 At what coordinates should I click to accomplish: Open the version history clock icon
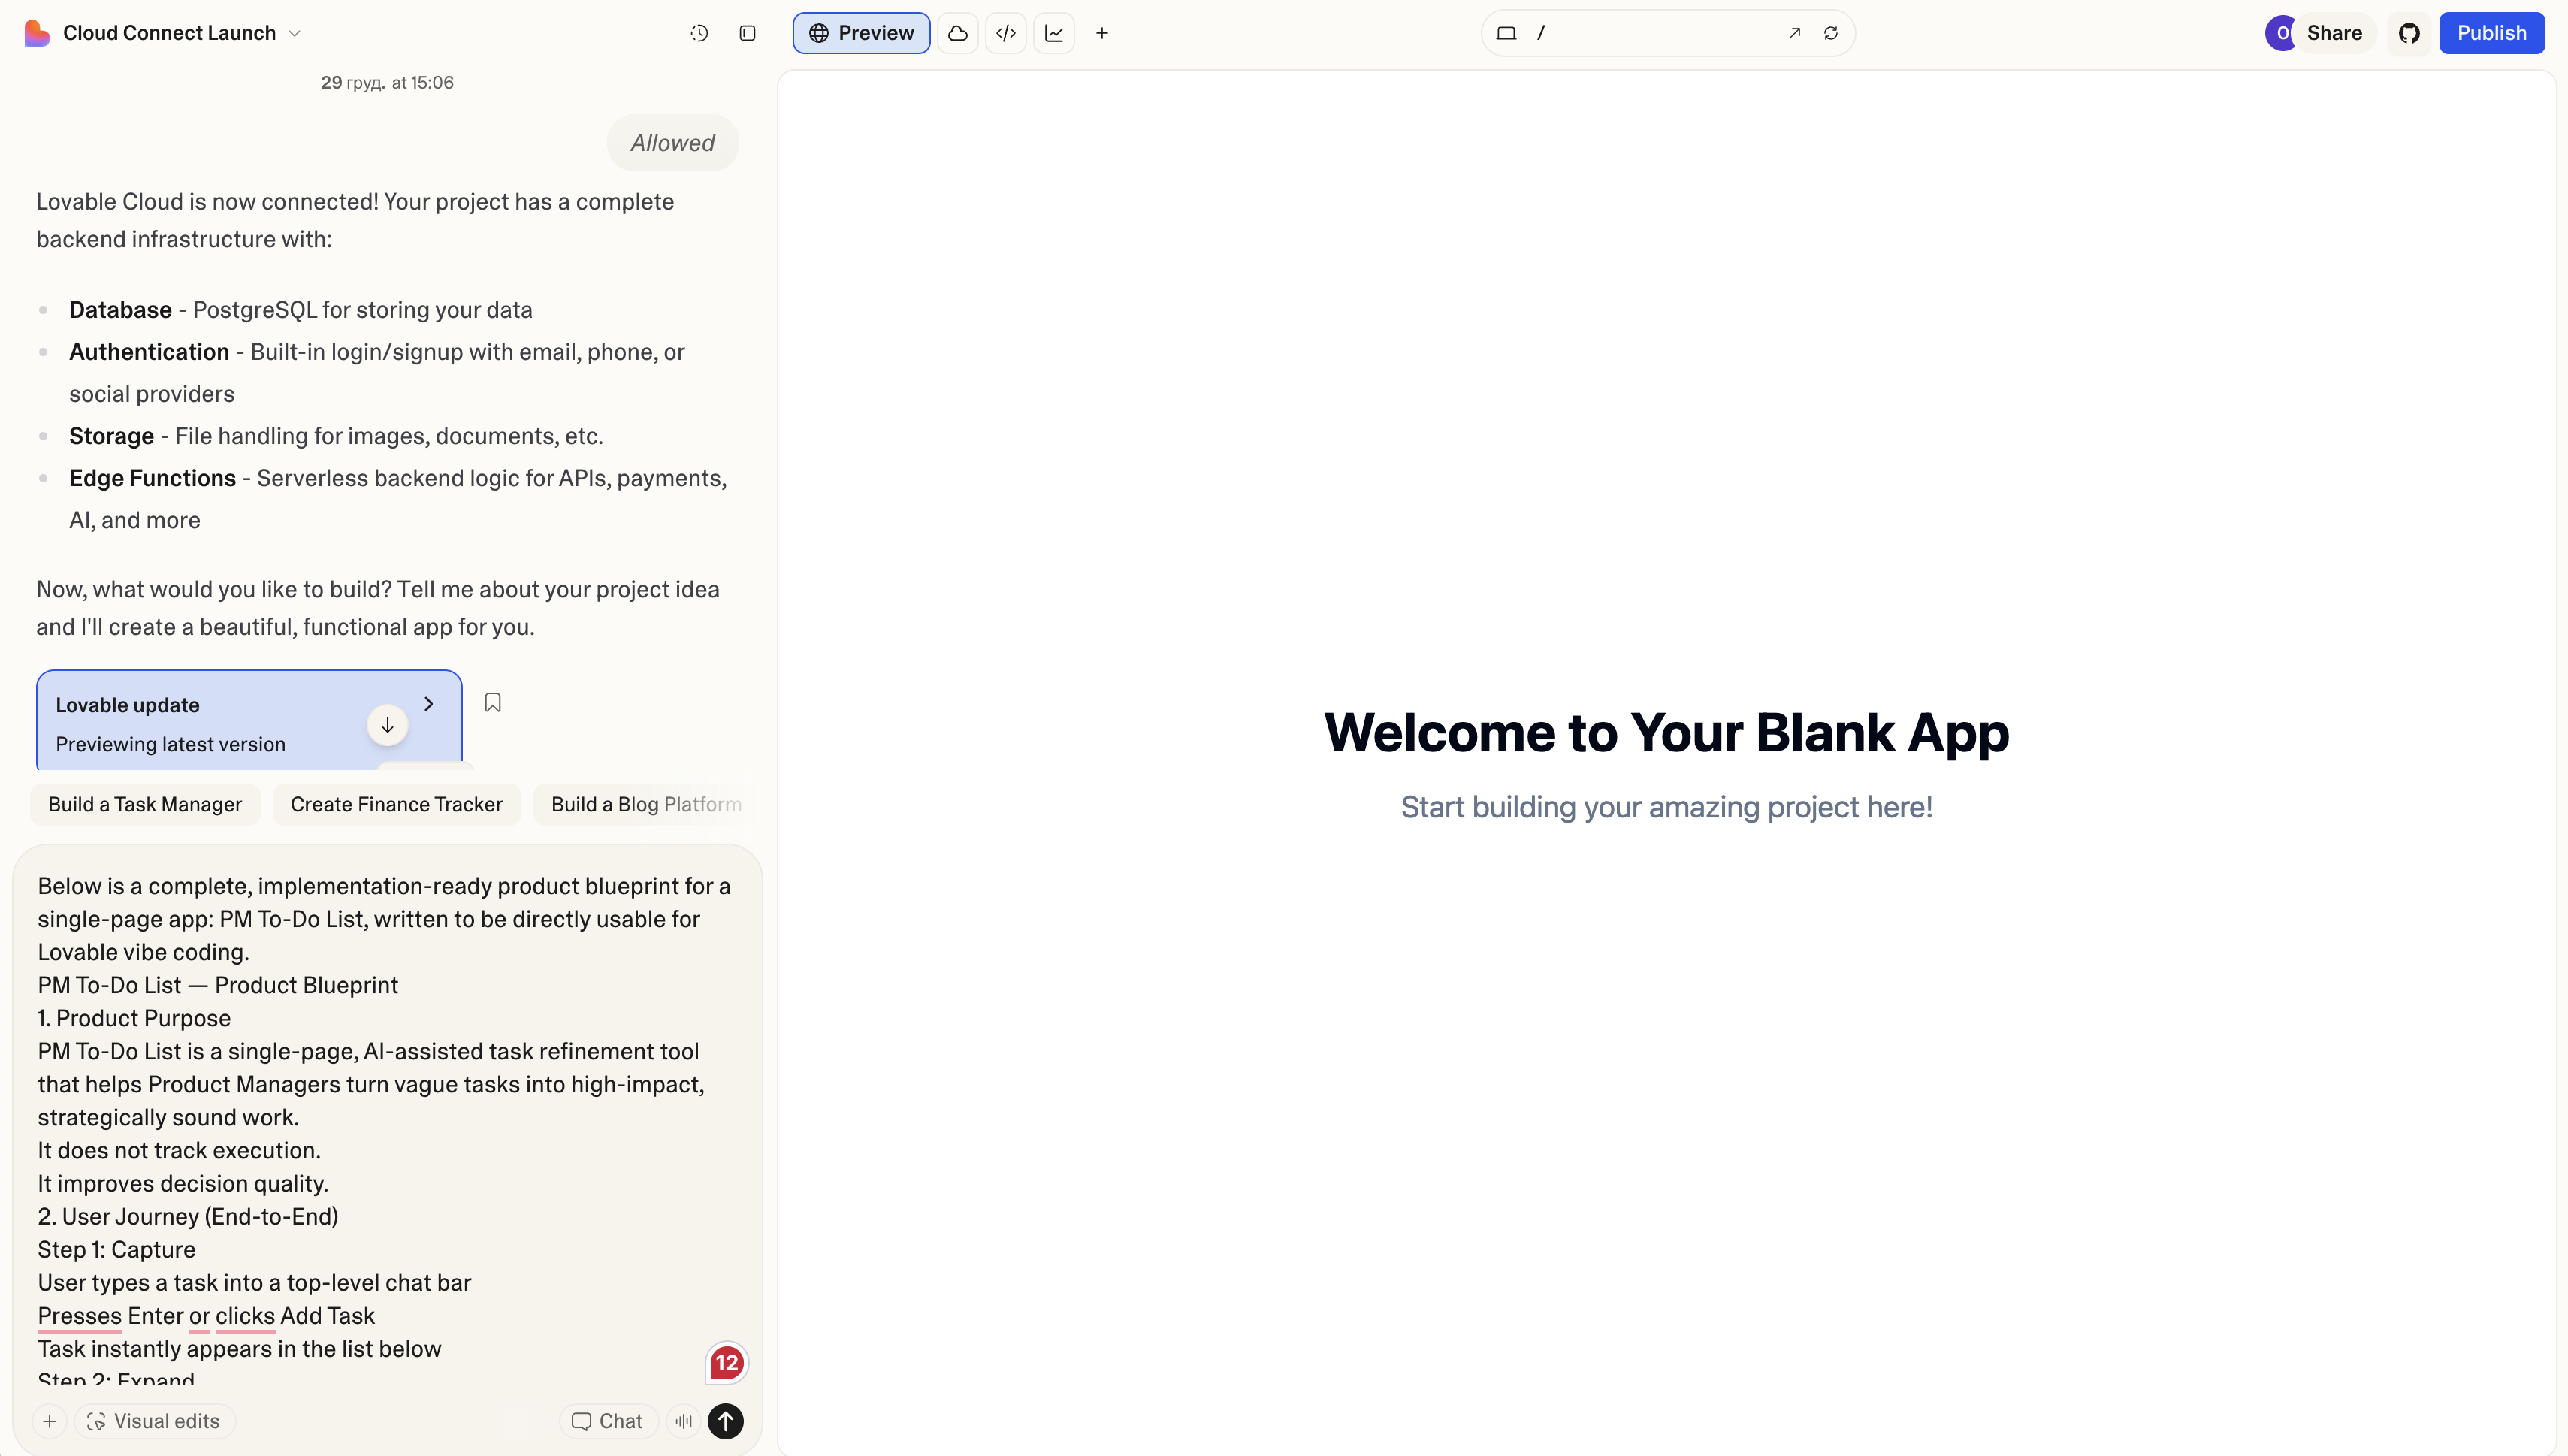coord(699,33)
